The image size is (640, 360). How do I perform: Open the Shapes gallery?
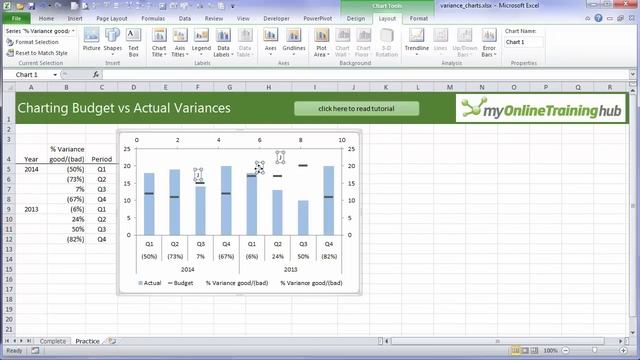click(113, 42)
